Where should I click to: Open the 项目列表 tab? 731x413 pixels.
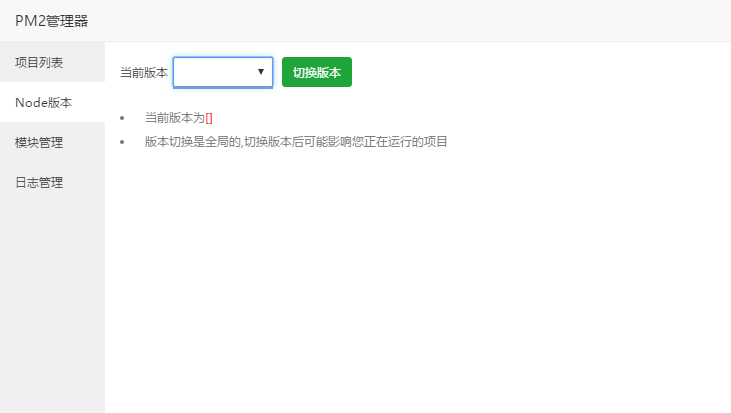(x=52, y=62)
